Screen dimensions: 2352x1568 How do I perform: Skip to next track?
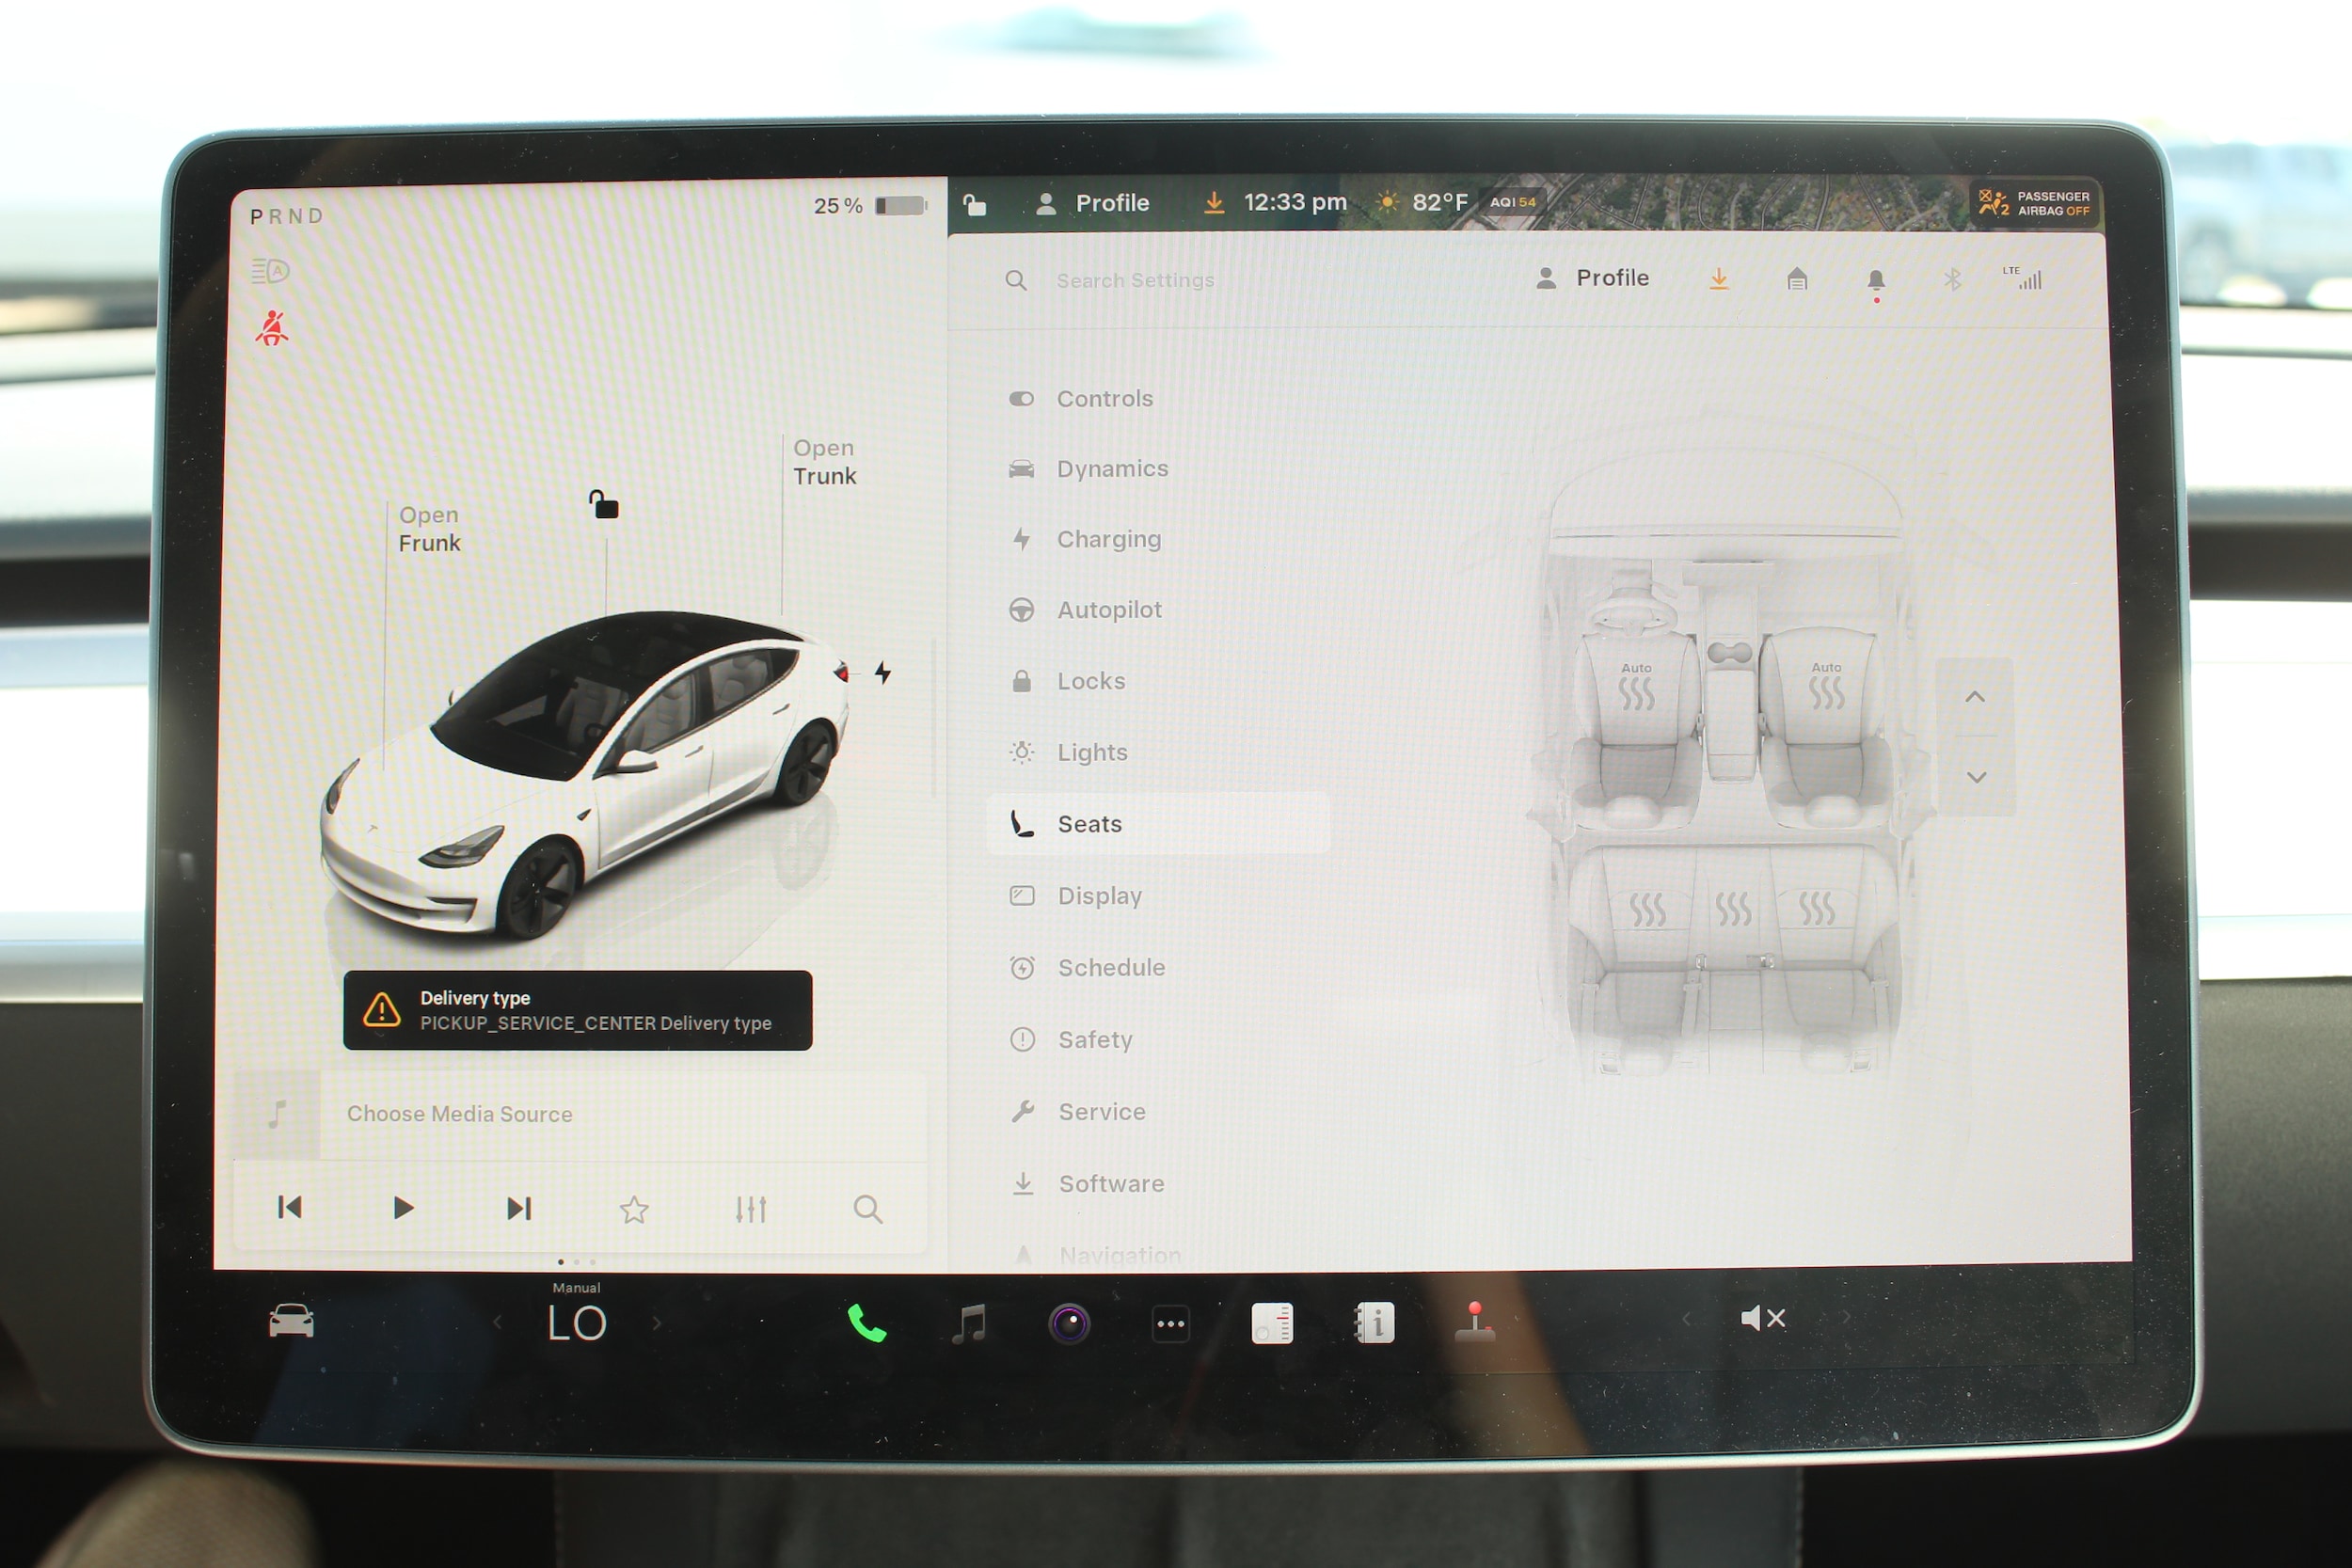(x=519, y=1208)
